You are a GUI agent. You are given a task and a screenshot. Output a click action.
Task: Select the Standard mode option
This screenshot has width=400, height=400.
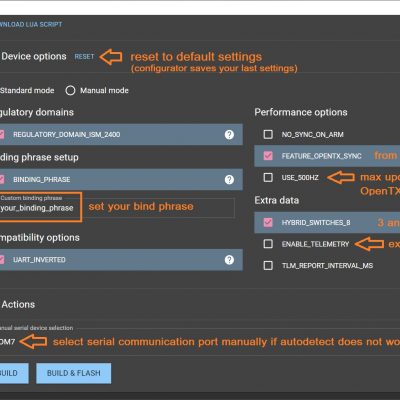coord(27,90)
